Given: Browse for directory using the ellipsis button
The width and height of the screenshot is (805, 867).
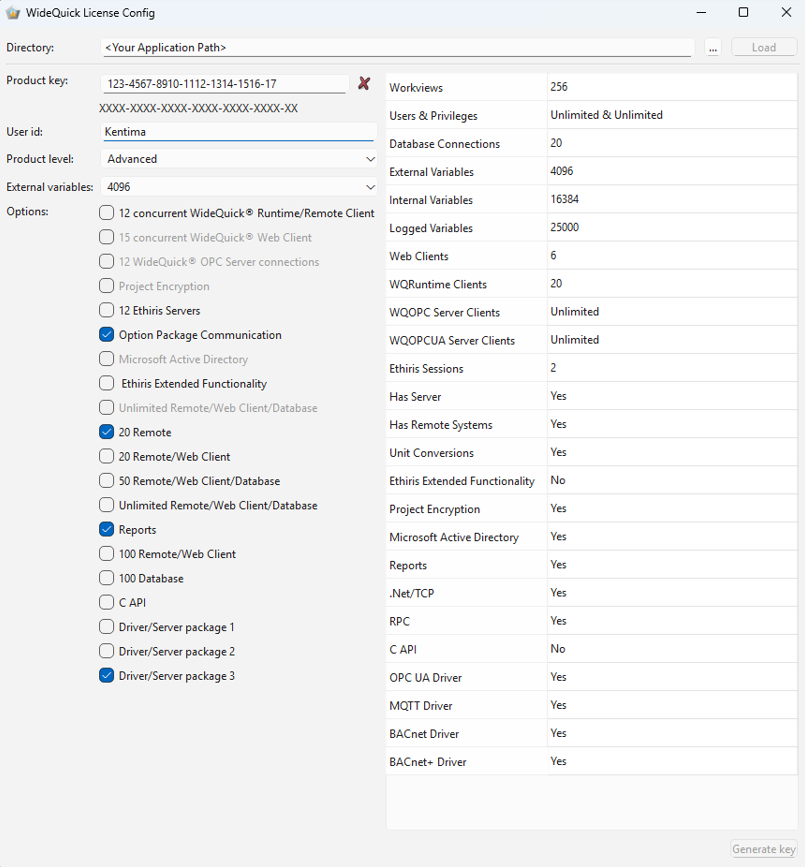Looking at the screenshot, I should click(713, 47).
